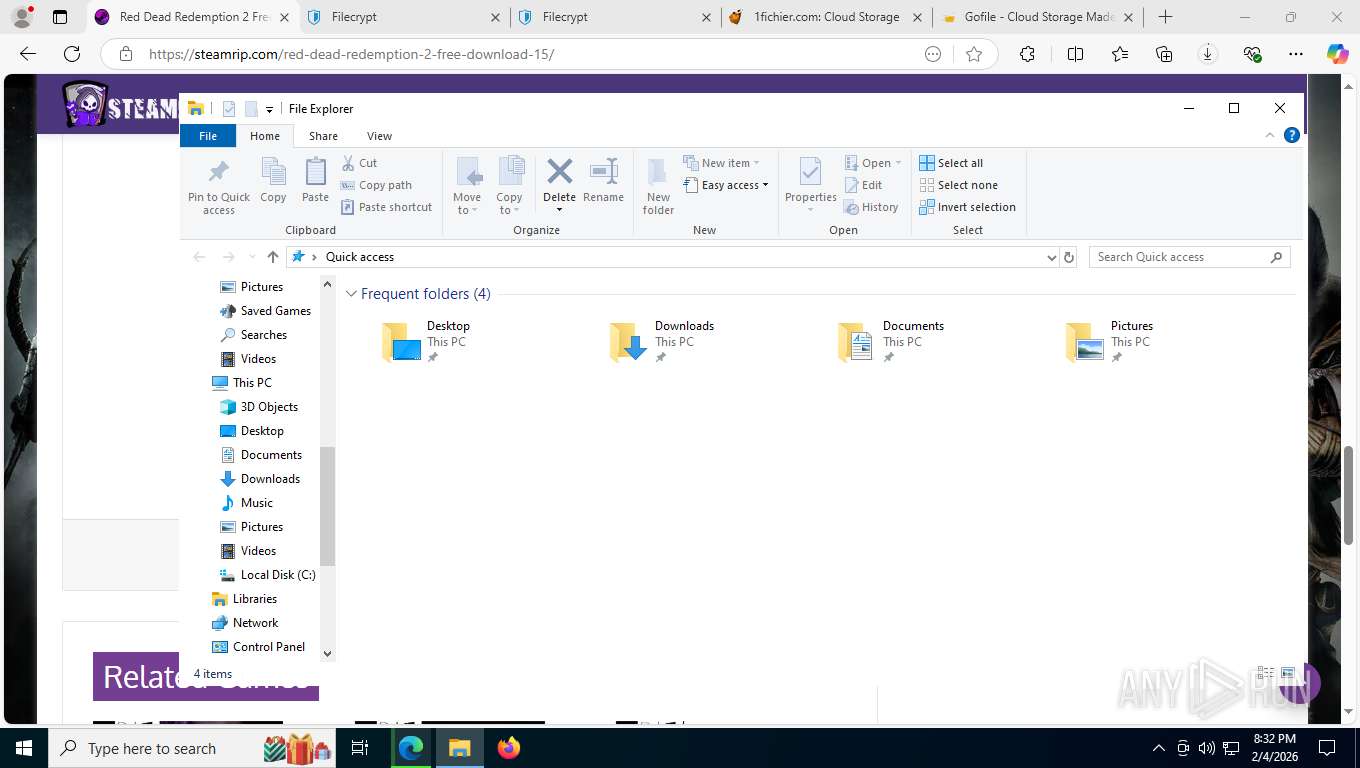Open Quick Access Toolbar customize dropdown
Viewport: 1360px width, 768px height.
270,109
